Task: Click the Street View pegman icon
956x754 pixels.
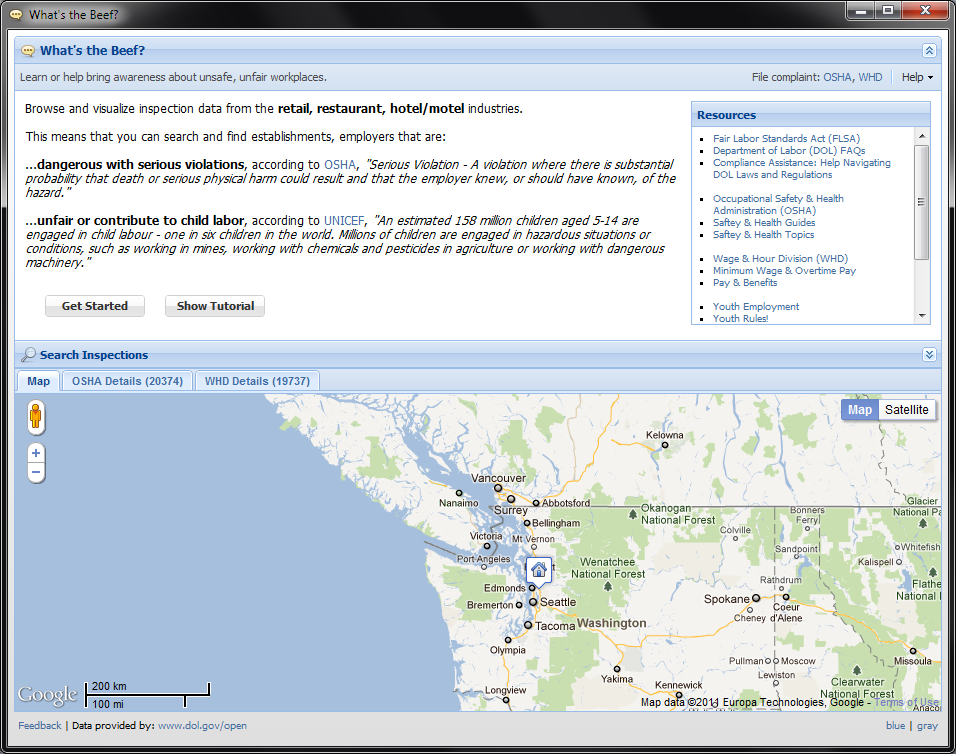Action: tap(35, 417)
